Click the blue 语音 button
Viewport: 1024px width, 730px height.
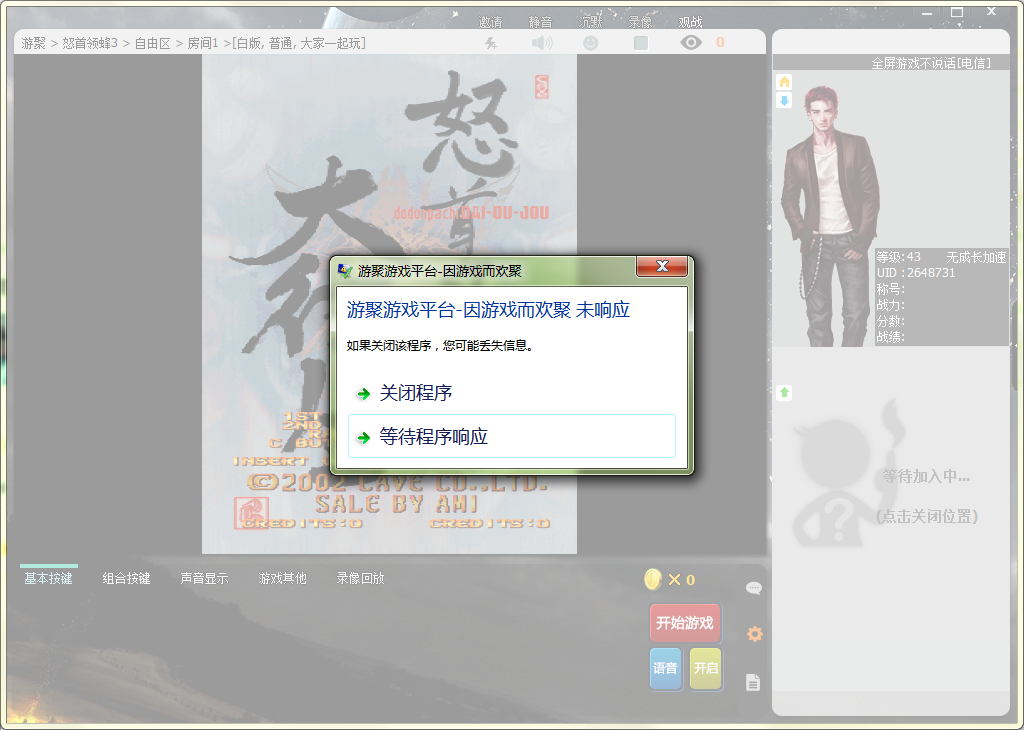(x=665, y=668)
